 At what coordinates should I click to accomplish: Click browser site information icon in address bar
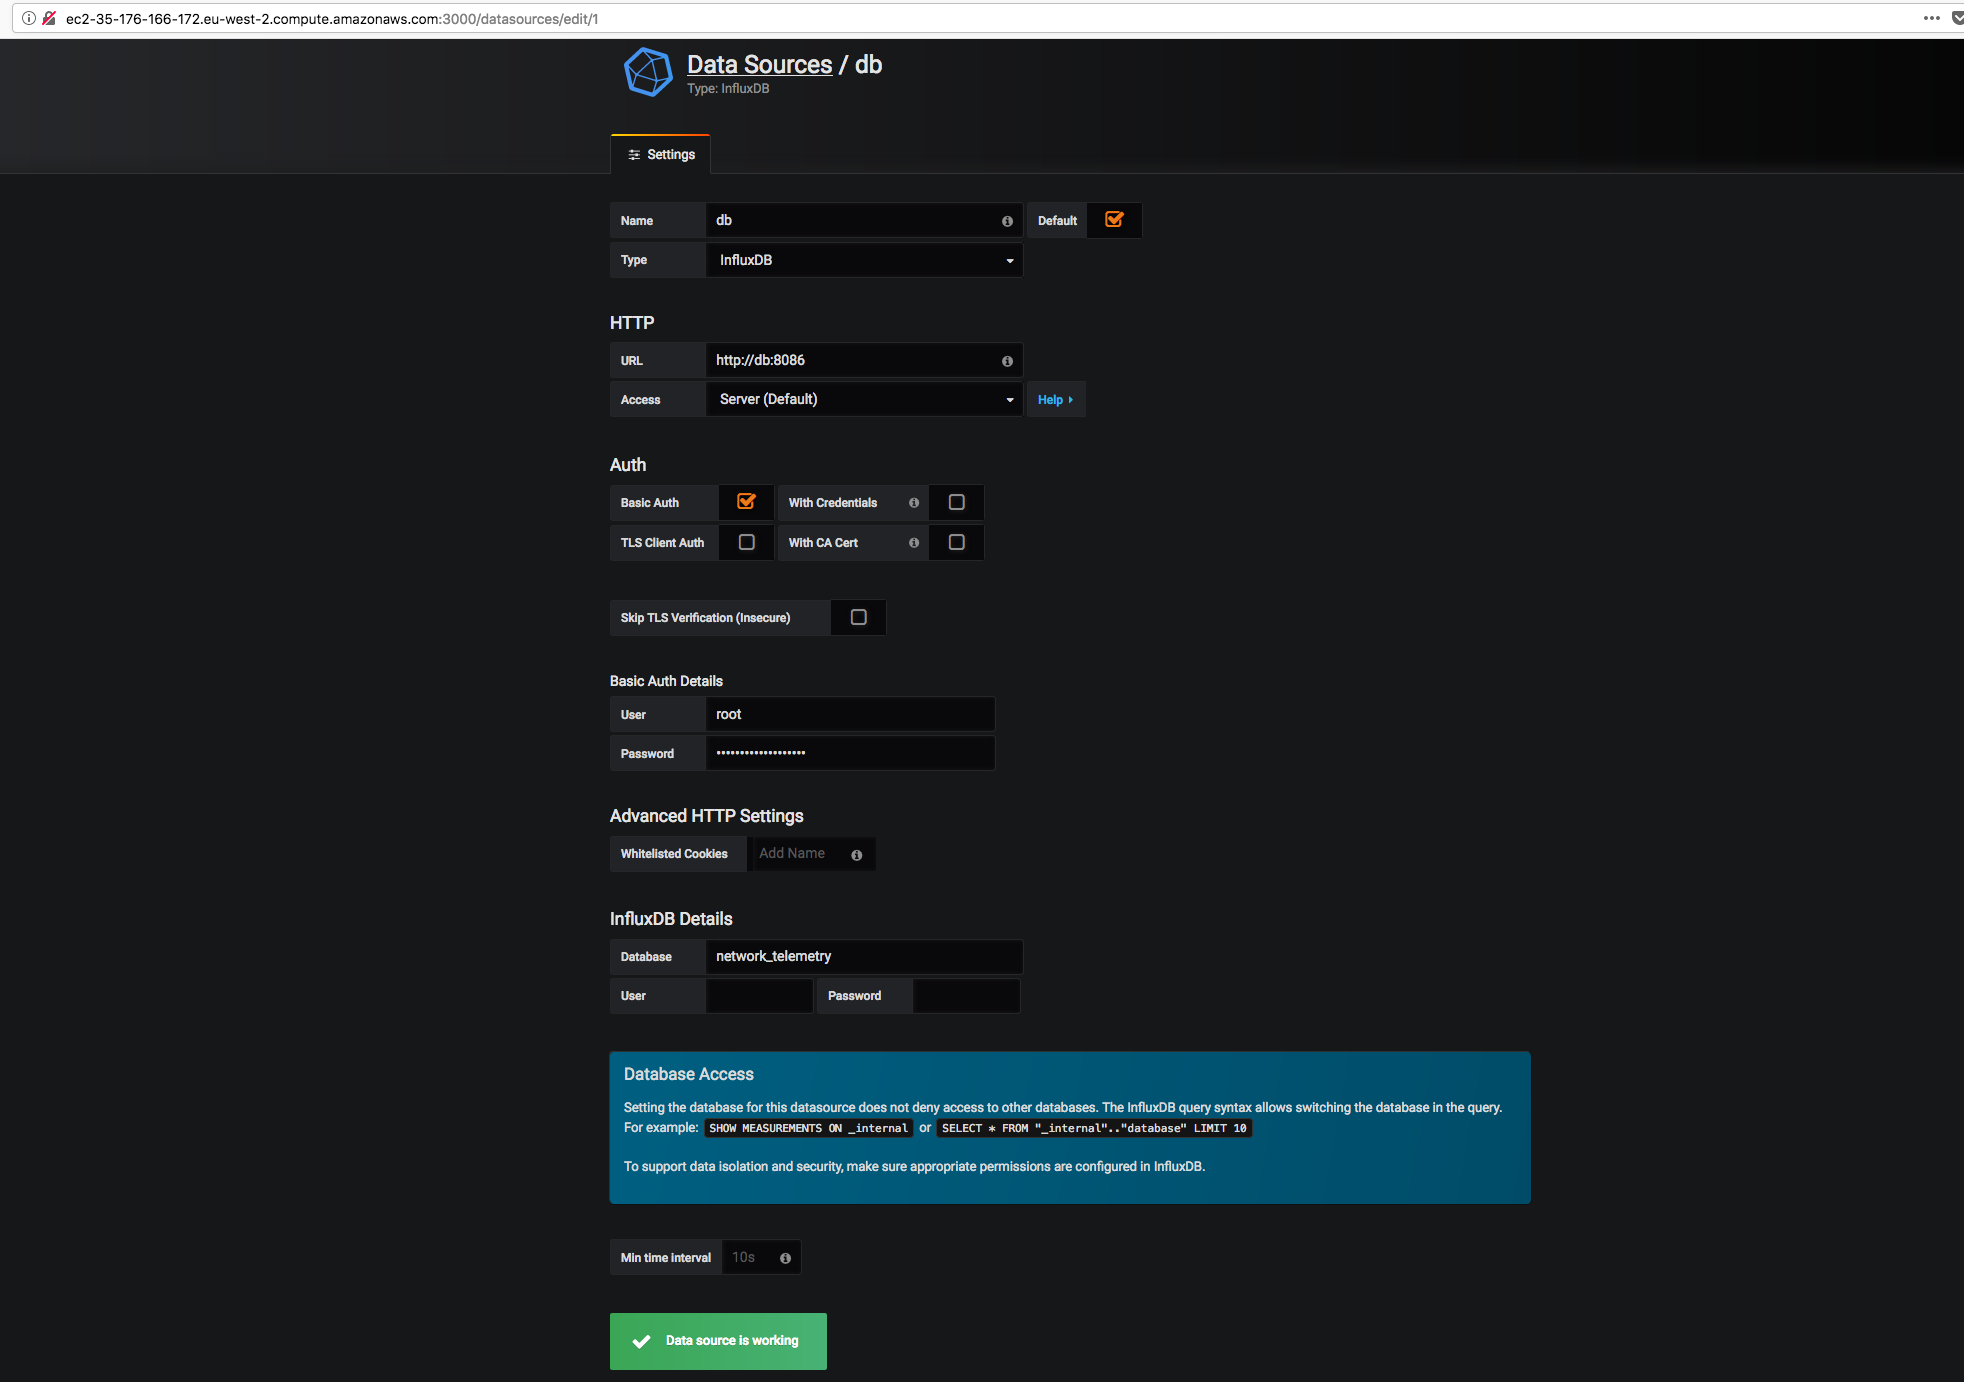pyautogui.click(x=29, y=18)
